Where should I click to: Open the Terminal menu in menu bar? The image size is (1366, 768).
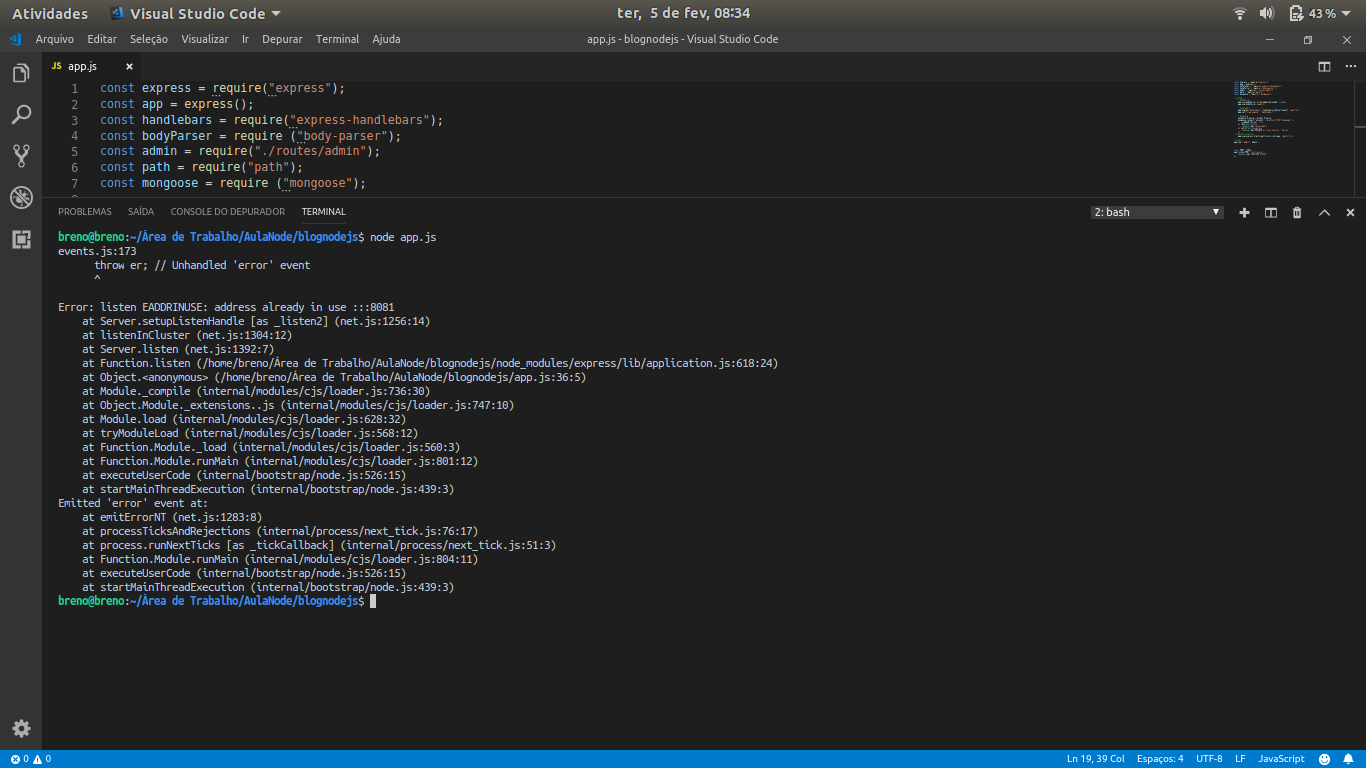point(337,39)
